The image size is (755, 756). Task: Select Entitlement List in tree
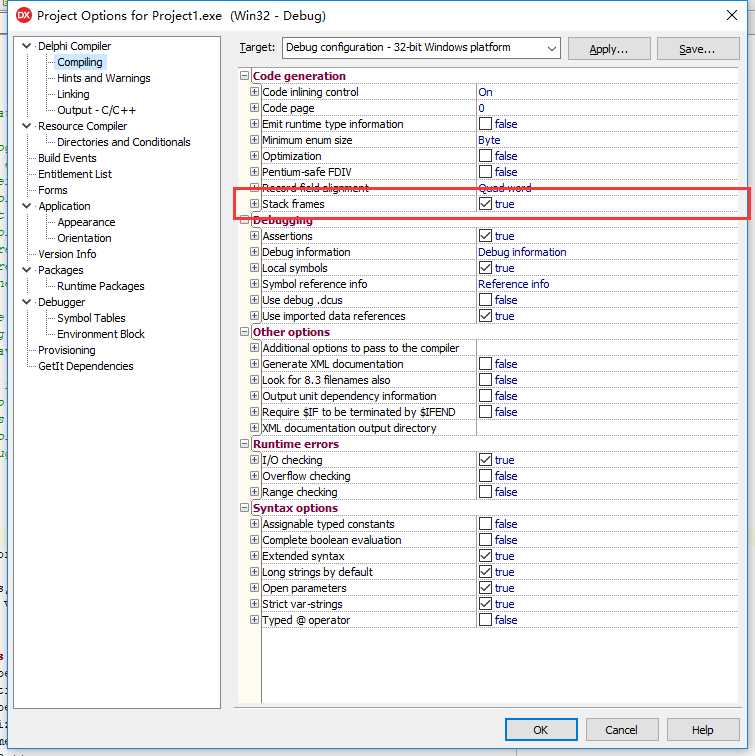click(75, 174)
